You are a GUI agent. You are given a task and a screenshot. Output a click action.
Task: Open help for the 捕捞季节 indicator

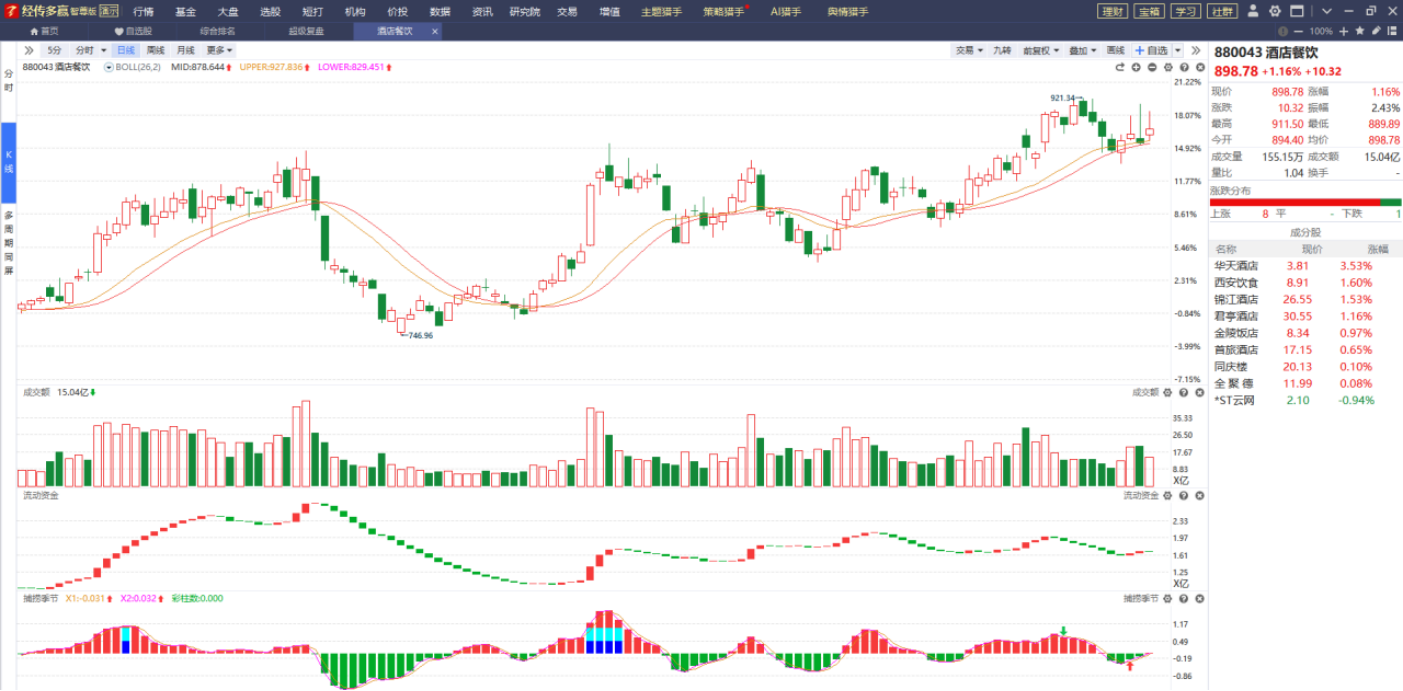pyautogui.click(x=1183, y=598)
